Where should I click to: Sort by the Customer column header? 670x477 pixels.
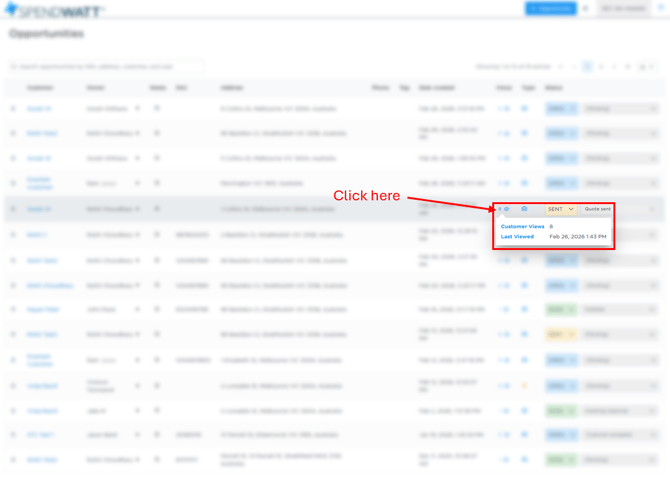click(x=40, y=88)
